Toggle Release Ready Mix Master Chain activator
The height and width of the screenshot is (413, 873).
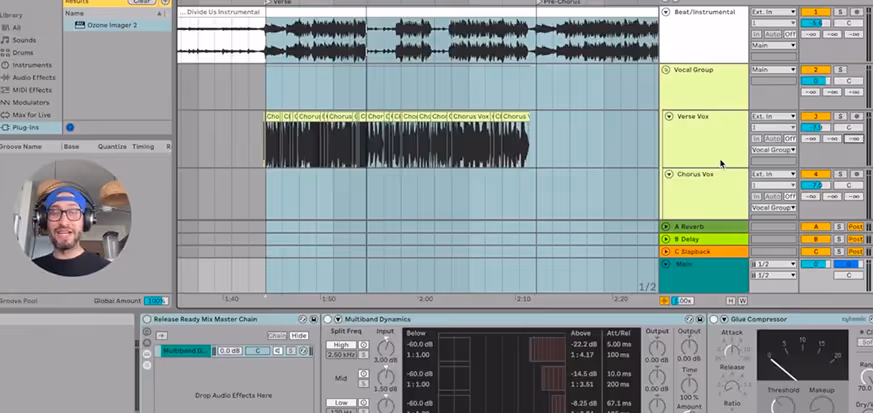pos(147,319)
